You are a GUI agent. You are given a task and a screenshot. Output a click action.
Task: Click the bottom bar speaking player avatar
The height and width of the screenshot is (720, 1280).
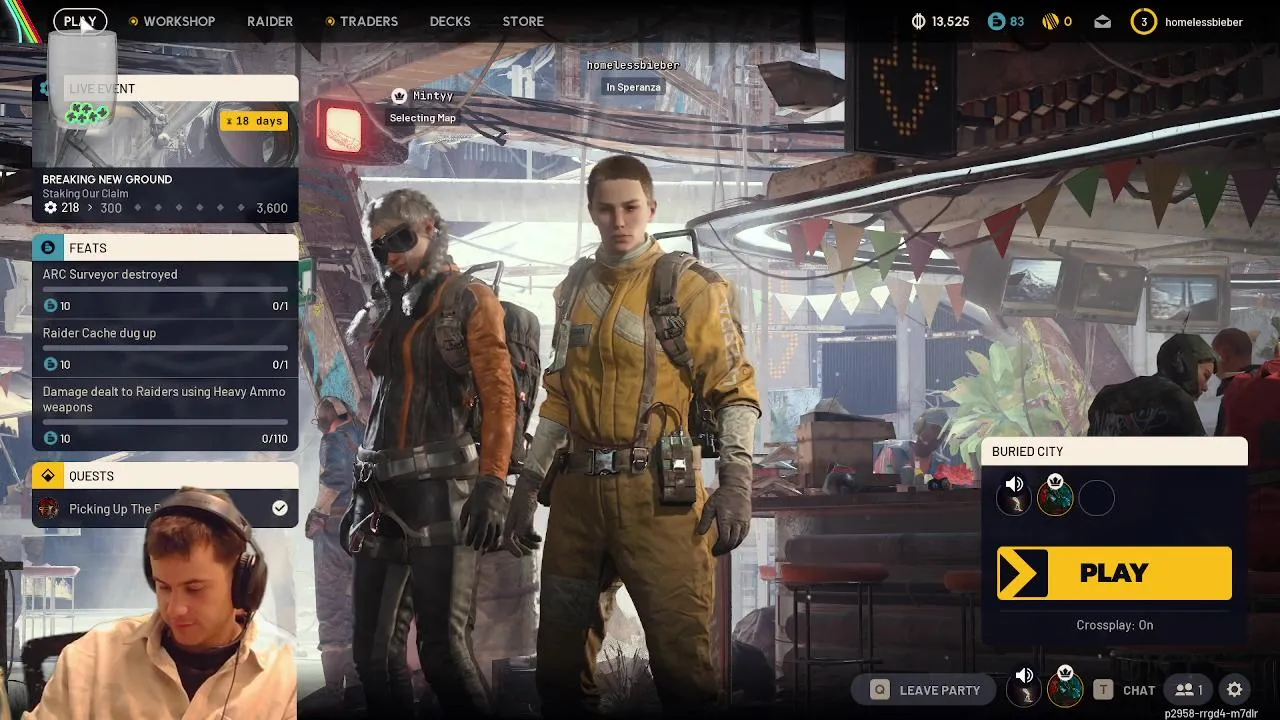point(1024,688)
